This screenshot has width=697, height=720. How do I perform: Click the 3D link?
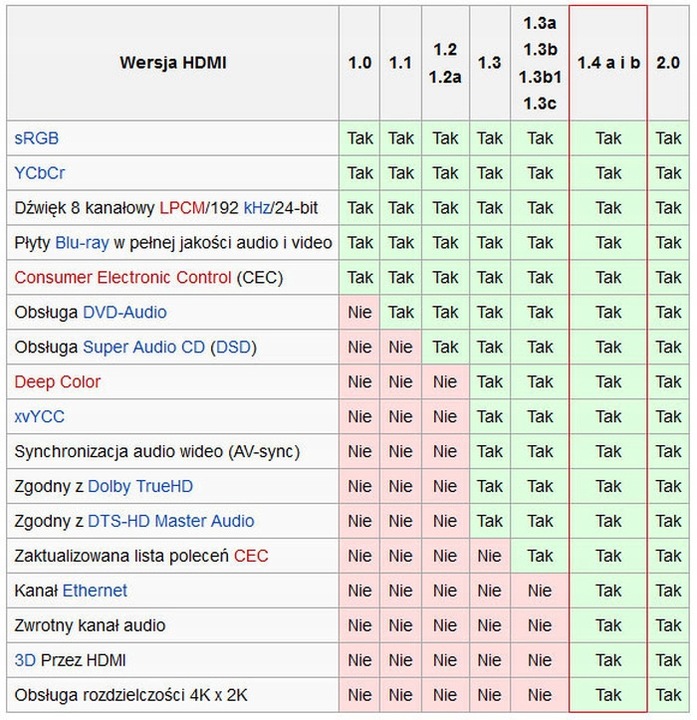[x=25, y=660]
